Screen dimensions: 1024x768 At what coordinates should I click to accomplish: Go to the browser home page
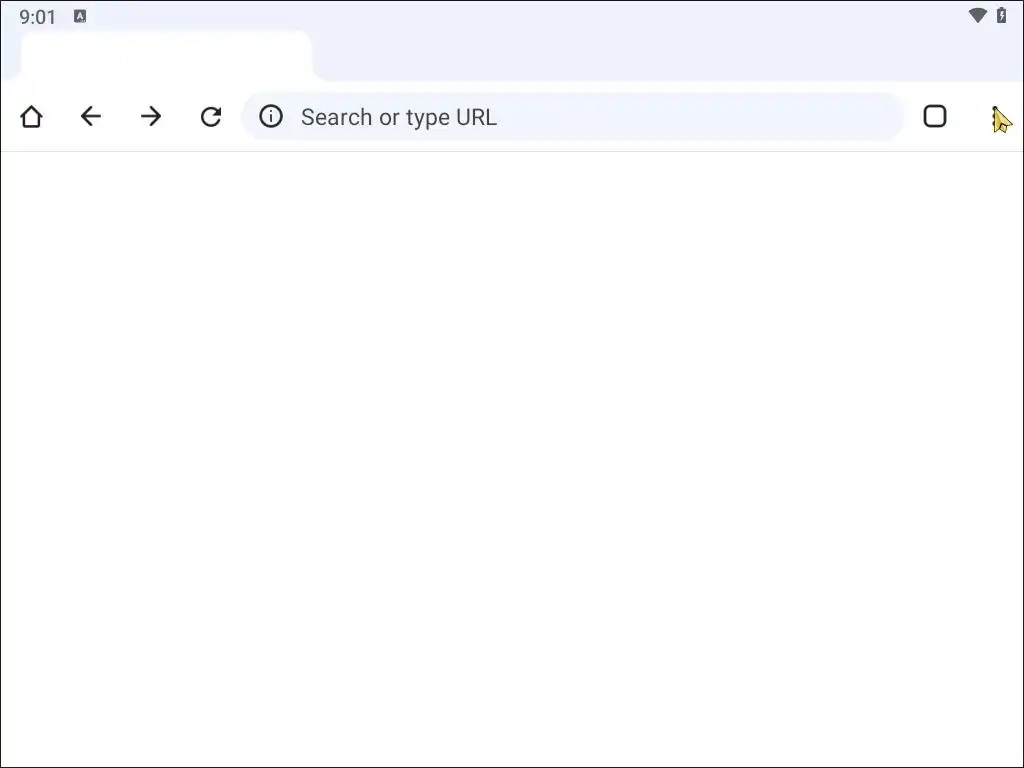coord(31,117)
